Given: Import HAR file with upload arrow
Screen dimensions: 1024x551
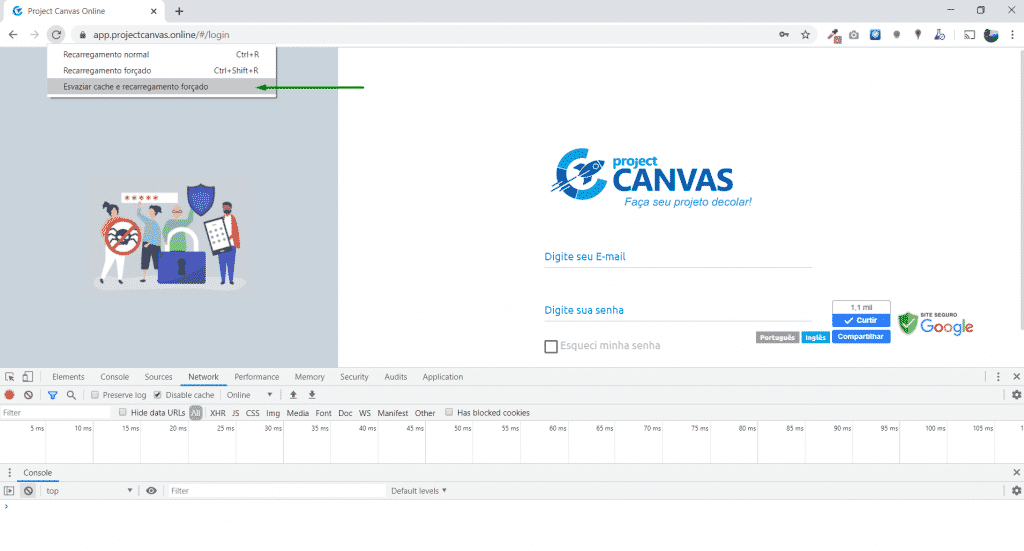Looking at the screenshot, I should (x=293, y=395).
